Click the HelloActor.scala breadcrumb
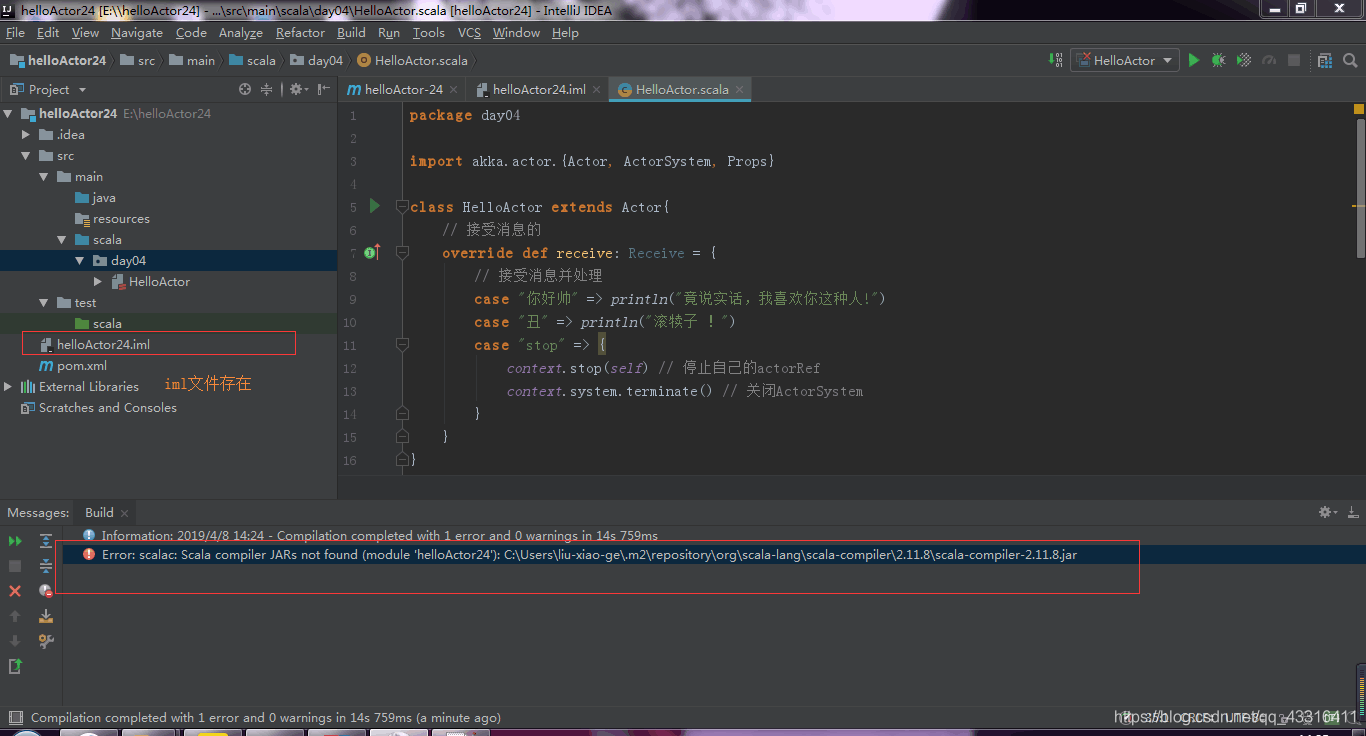 point(412,60)
